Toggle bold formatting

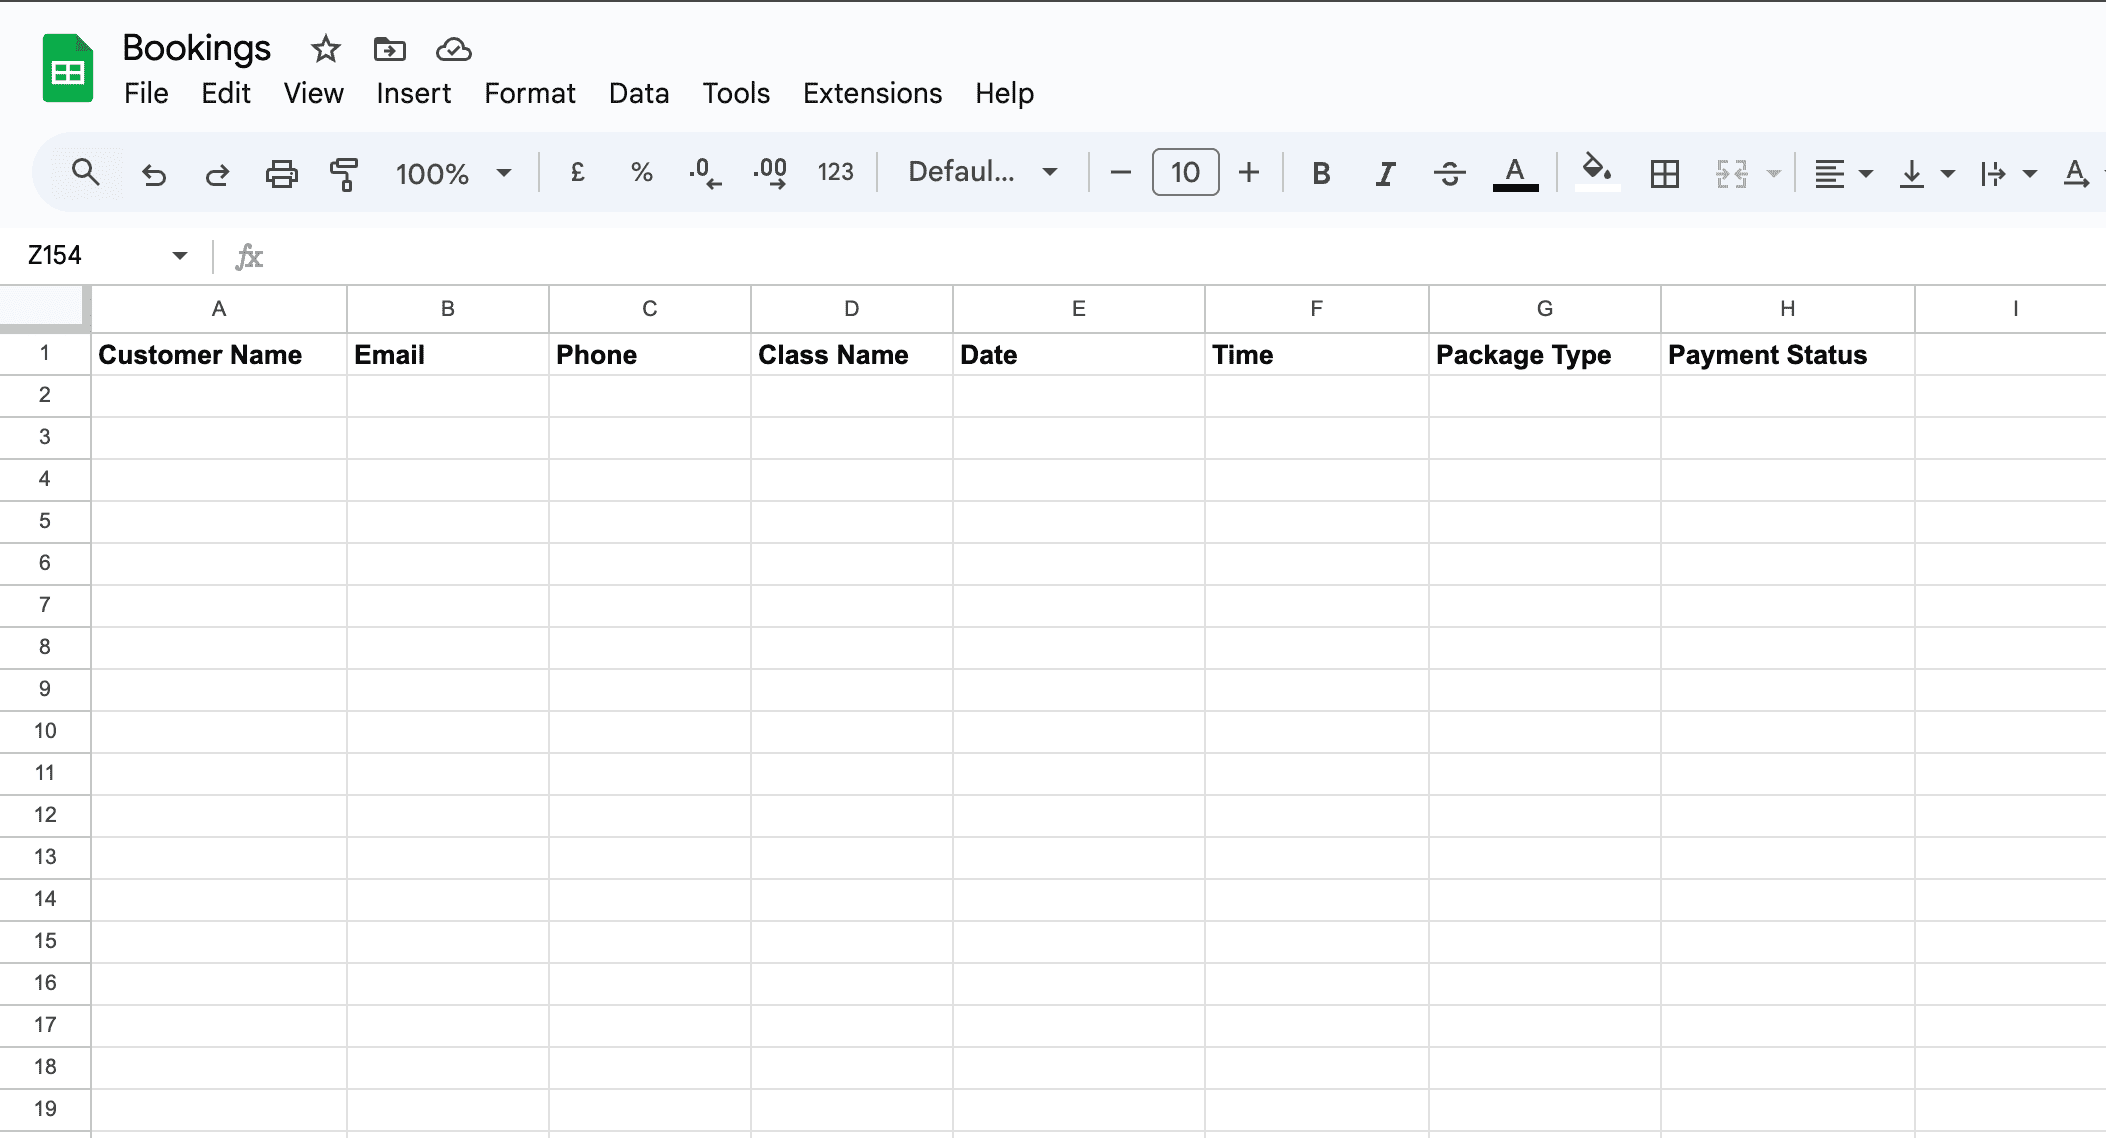point(1321,172)
